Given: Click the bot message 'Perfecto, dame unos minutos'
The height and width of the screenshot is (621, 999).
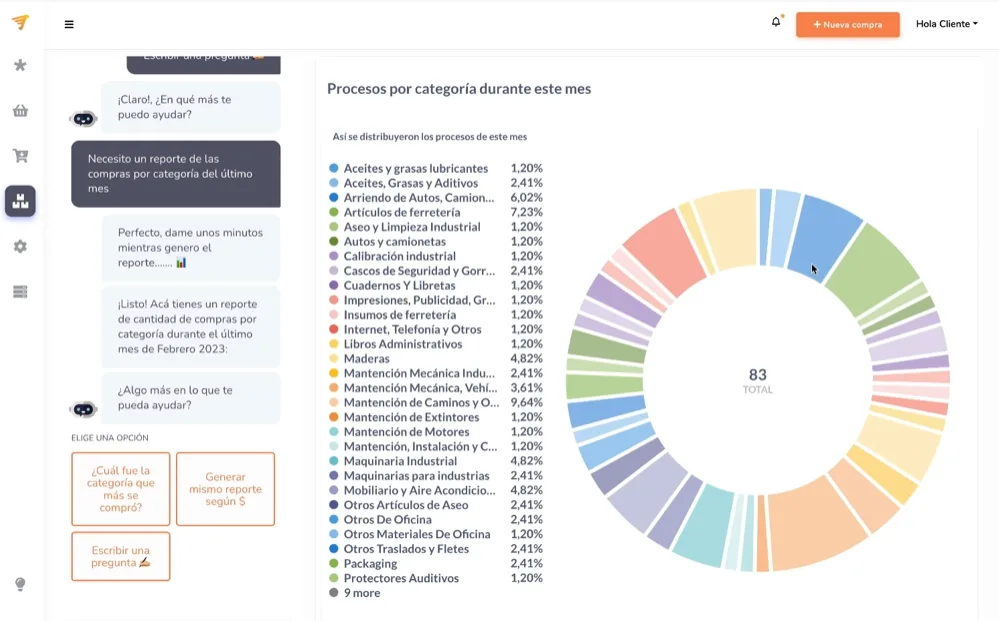Looking at the screenshot, I should (x=190, y=248).
